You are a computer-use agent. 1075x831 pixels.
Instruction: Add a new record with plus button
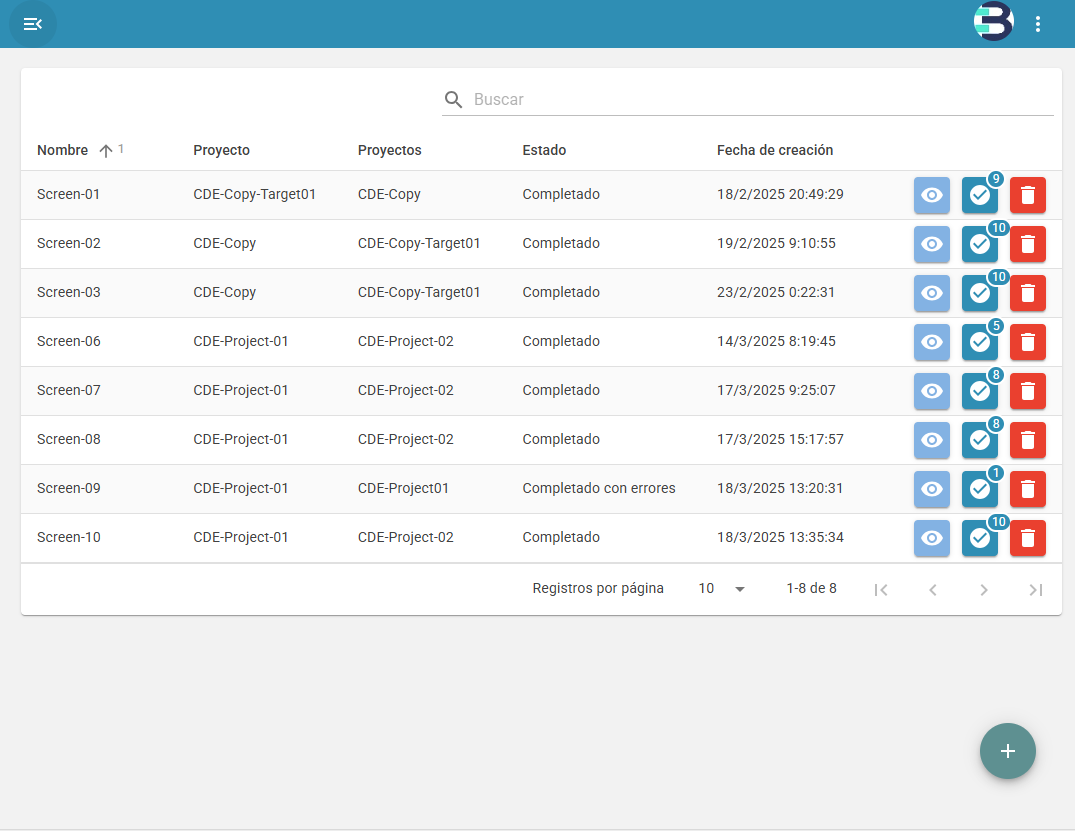point(1008,751)
